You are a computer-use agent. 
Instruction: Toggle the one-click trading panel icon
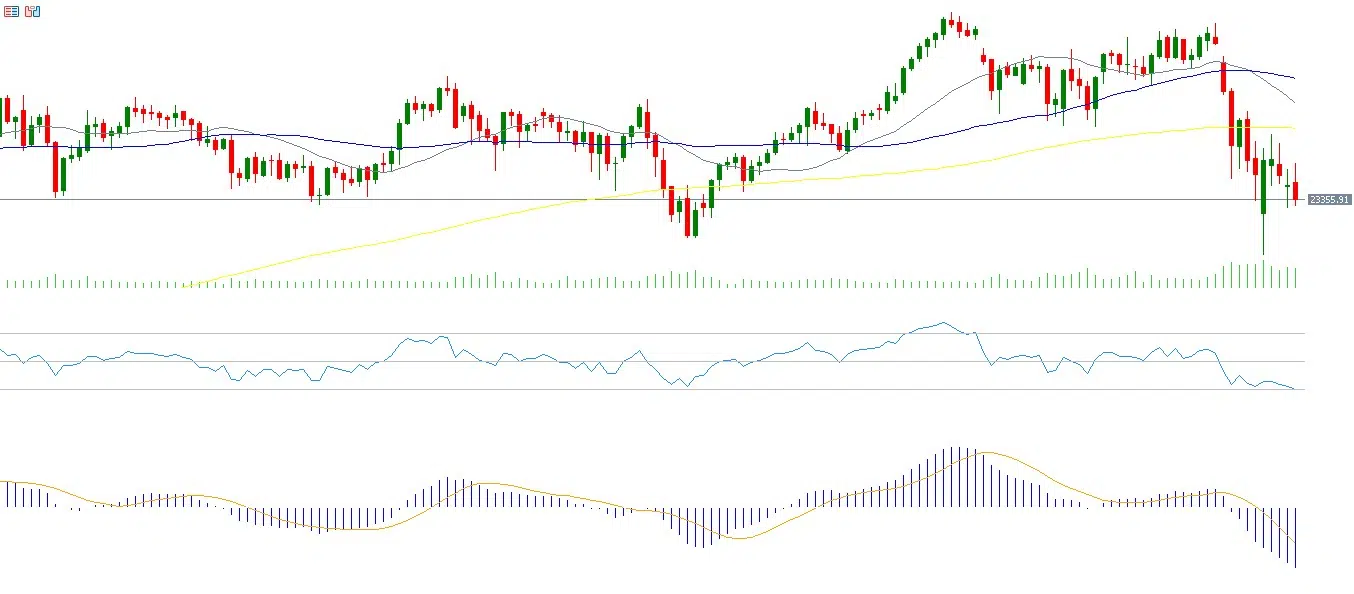[32, 11]
